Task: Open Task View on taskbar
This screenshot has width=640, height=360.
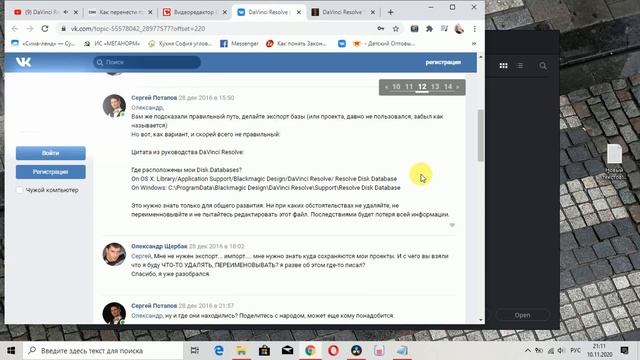Action: tap(195, 351)
